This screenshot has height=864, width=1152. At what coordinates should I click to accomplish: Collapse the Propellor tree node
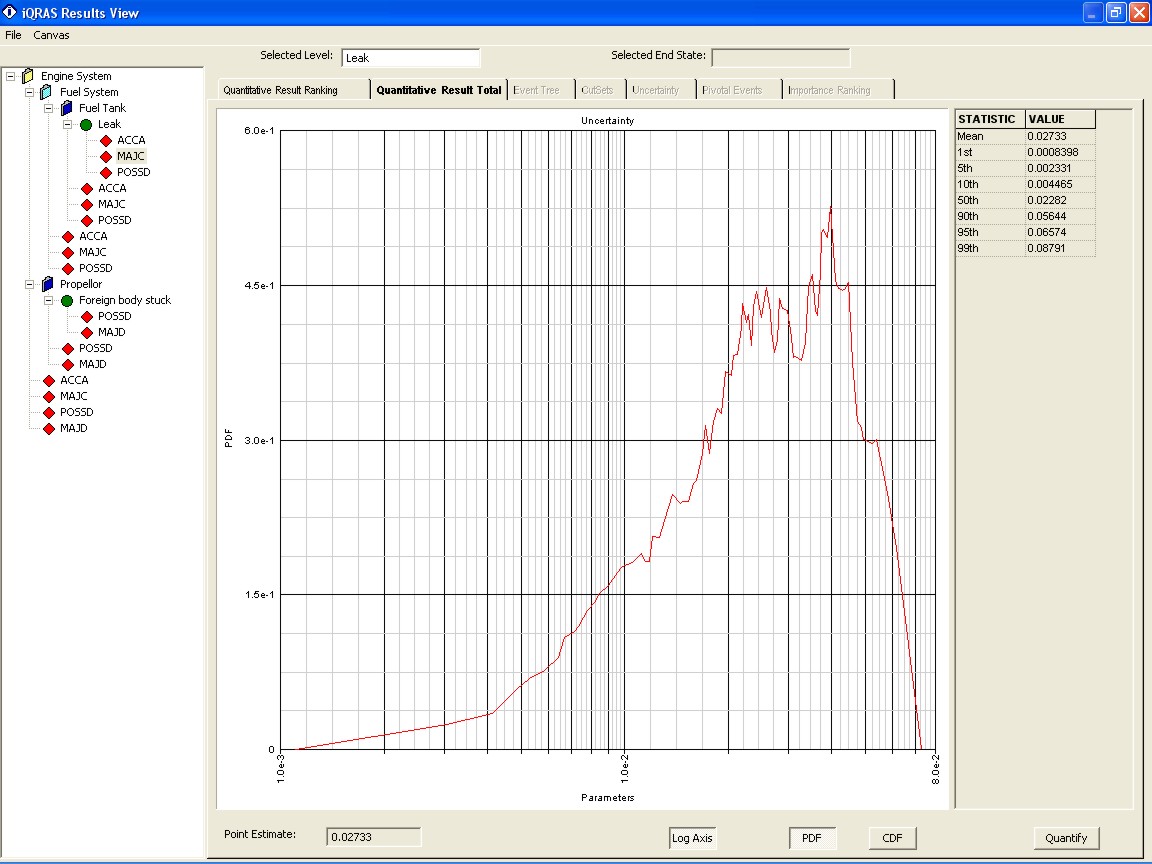(29, 284)
